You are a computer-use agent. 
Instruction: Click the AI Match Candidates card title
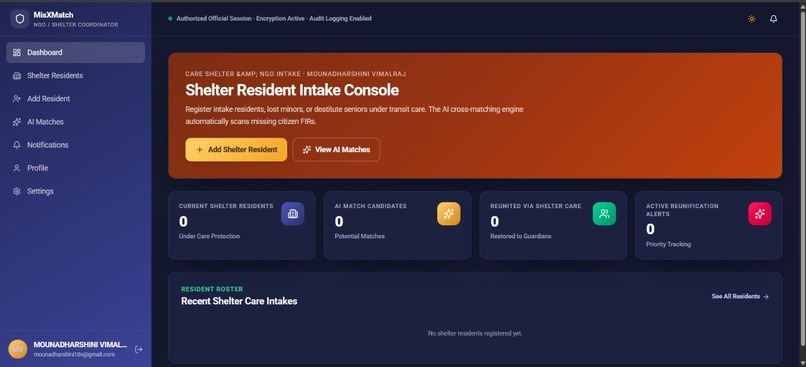pos(371,206)
